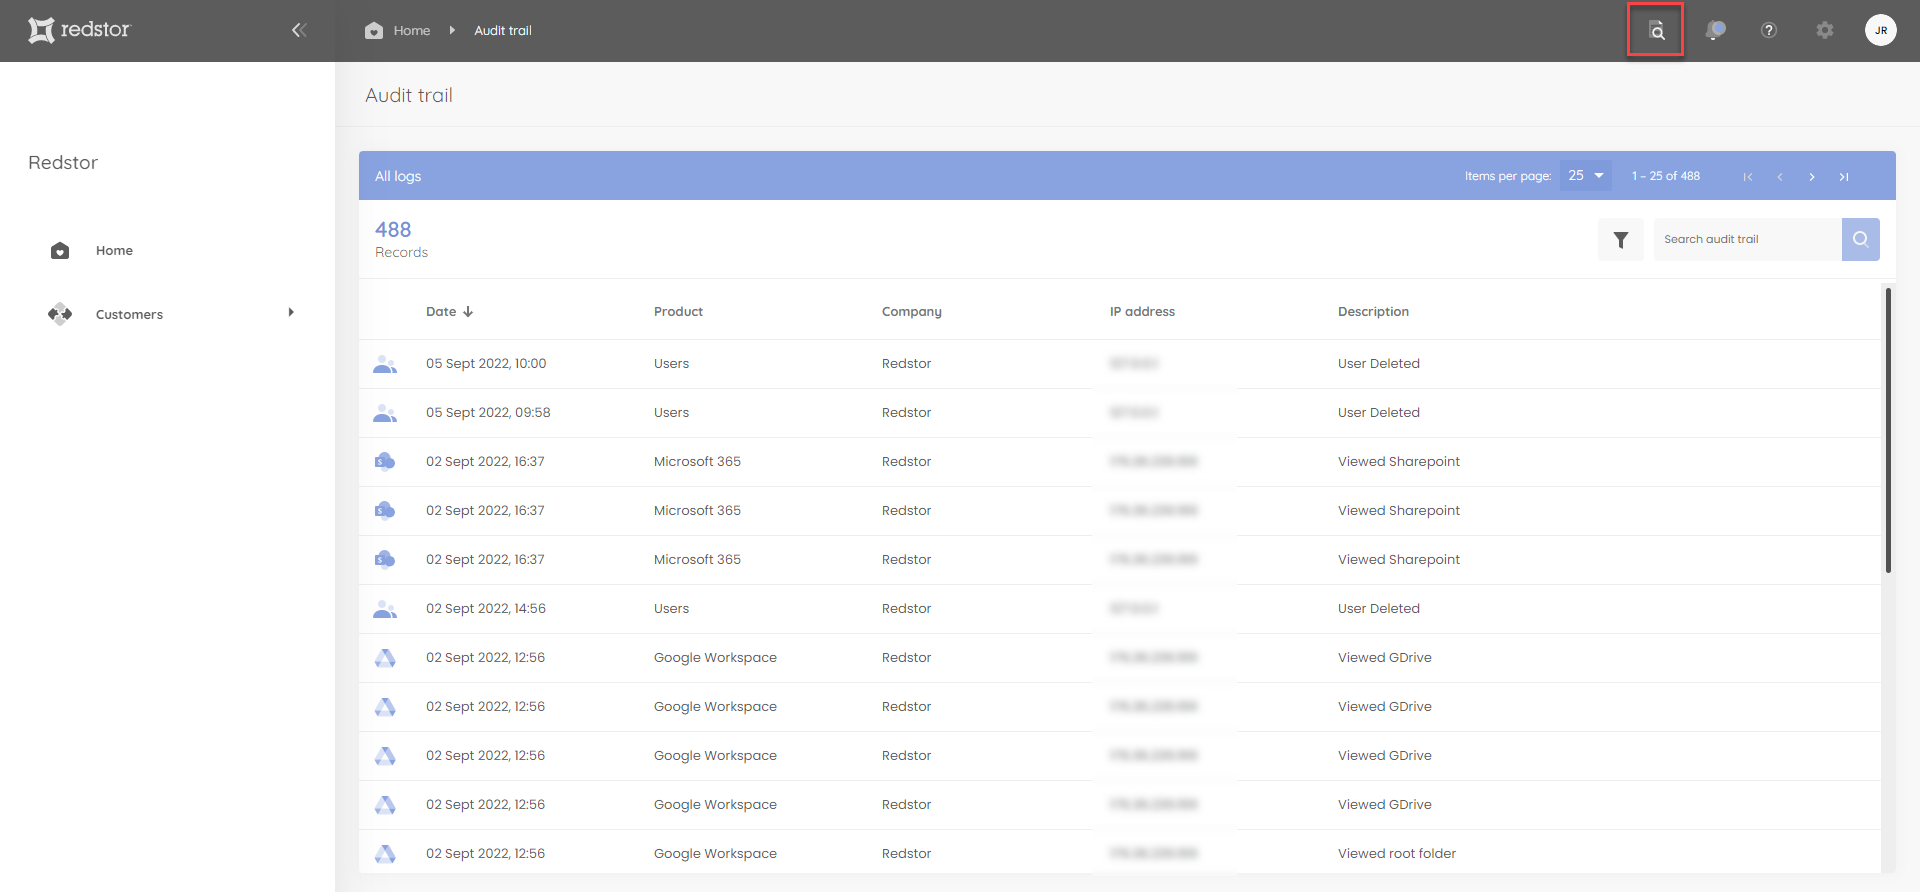The height and width of the screenshot is (892, 1922).
Task: Click '488' records count
Action: [393, 230]
